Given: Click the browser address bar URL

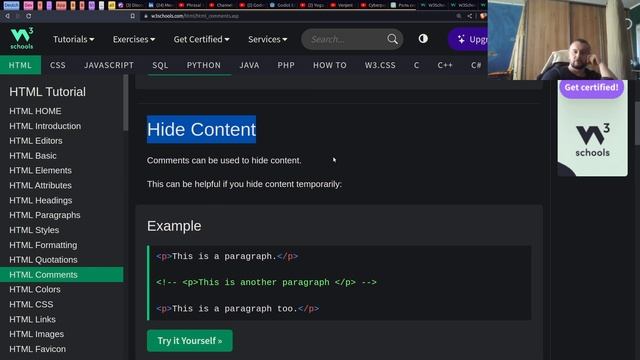Looking at the screenshot, I should click(x=195, y=16).
